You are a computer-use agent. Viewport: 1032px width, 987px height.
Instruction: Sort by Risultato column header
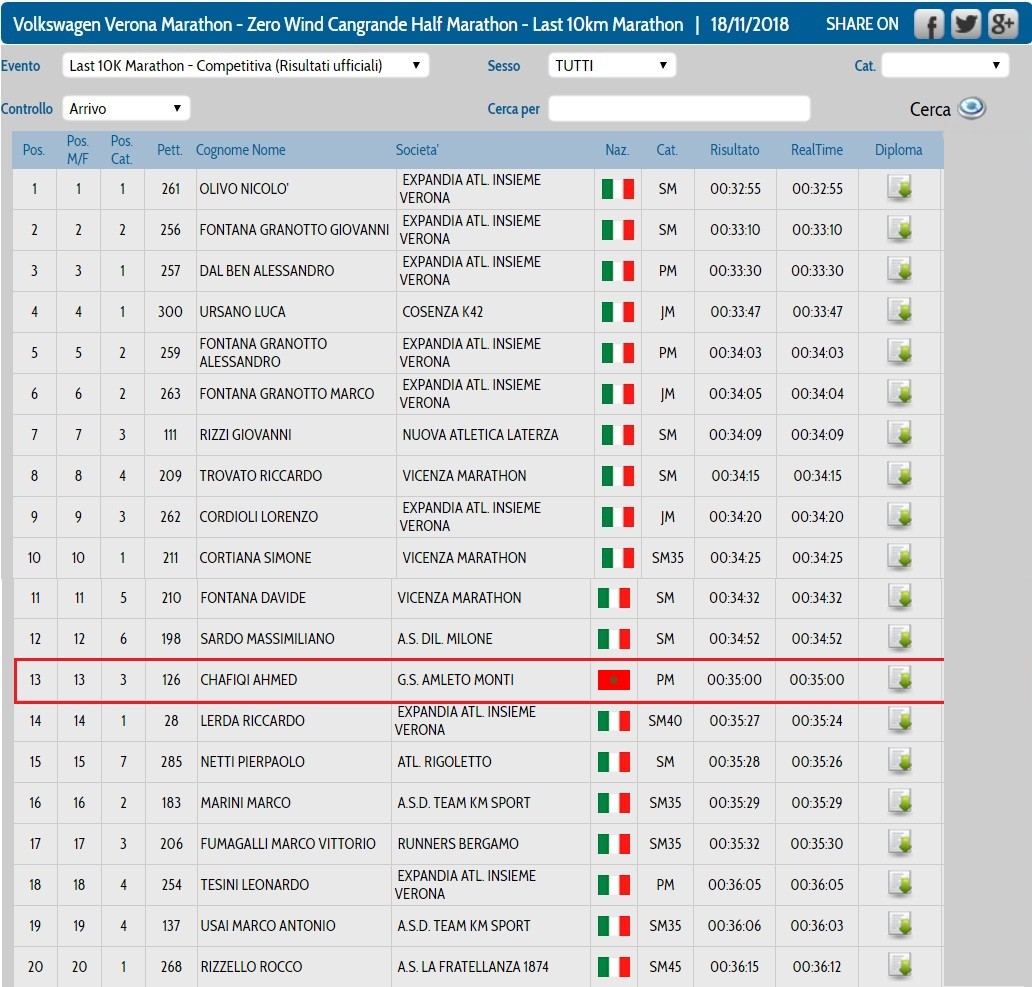point(735,150)
